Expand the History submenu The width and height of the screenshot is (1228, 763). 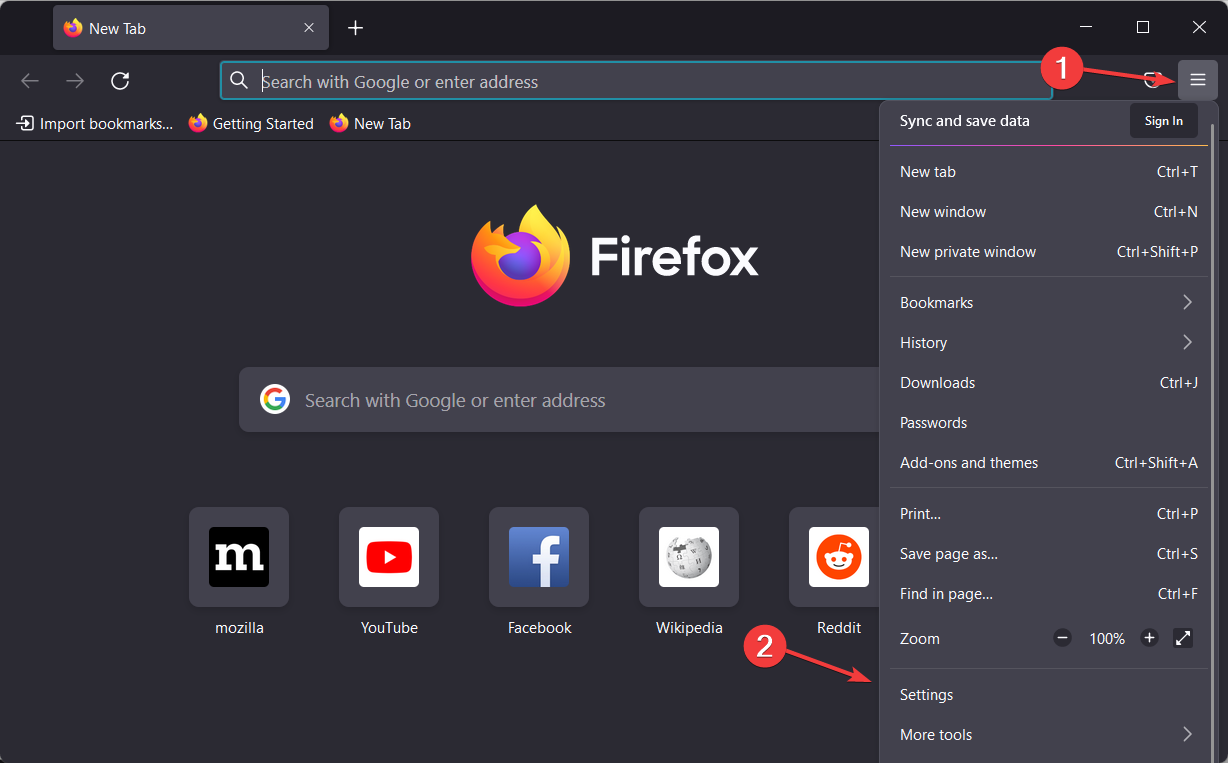tap(1047, 342)
